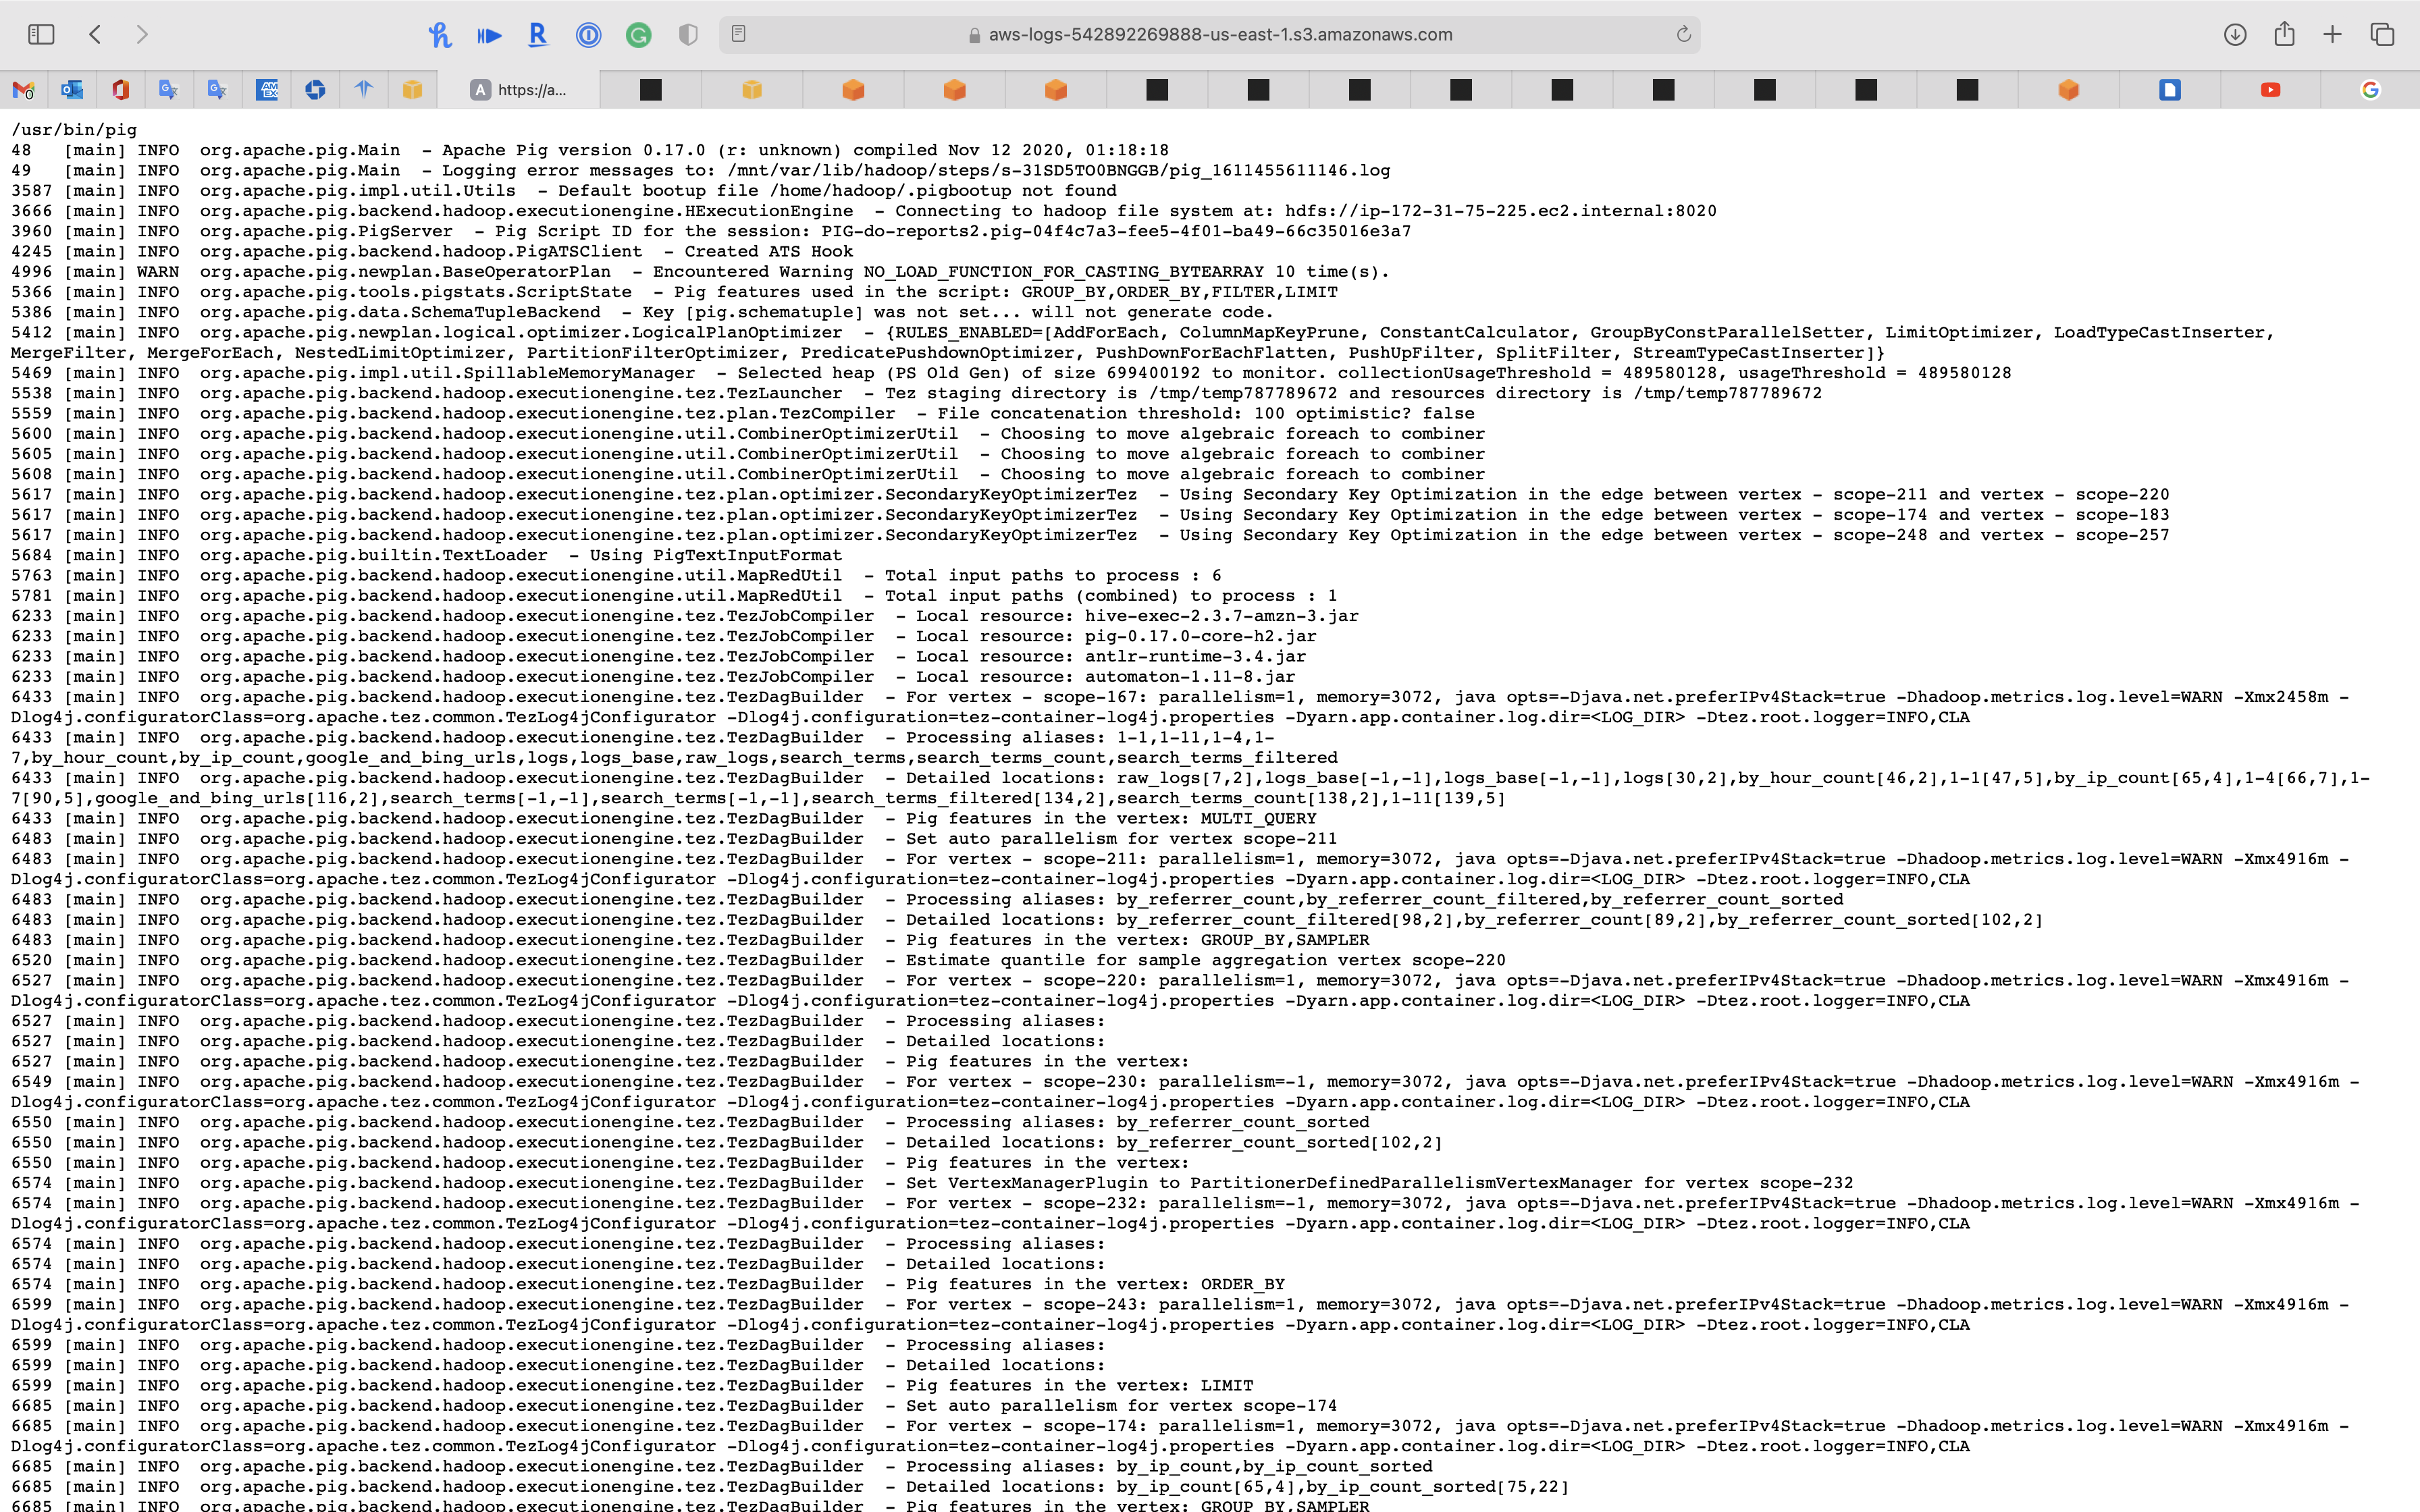
Task: Toggle the Safari sidebar panel
Action: pyautogui.click(x=41, y=35)
